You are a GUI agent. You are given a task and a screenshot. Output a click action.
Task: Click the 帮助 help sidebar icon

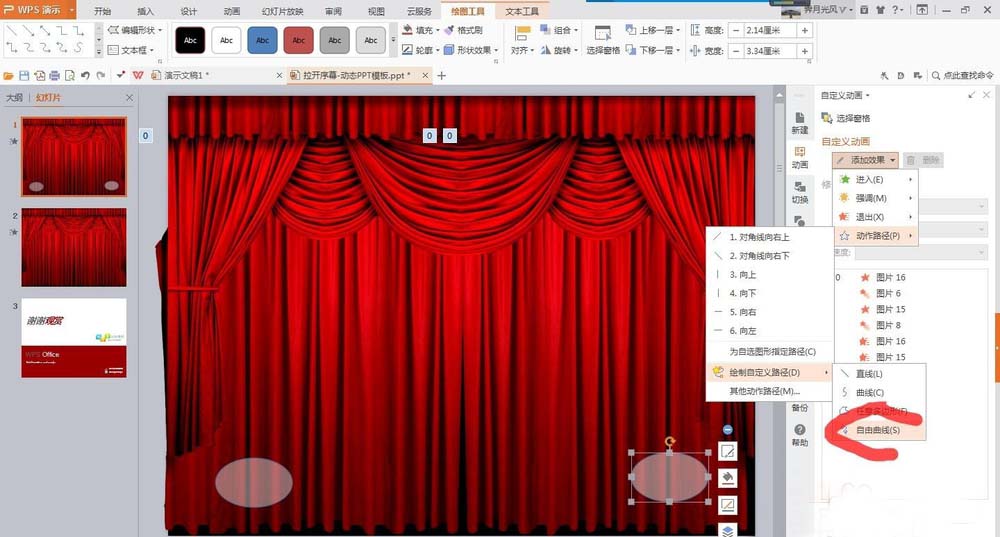click(x=800, y=434)
